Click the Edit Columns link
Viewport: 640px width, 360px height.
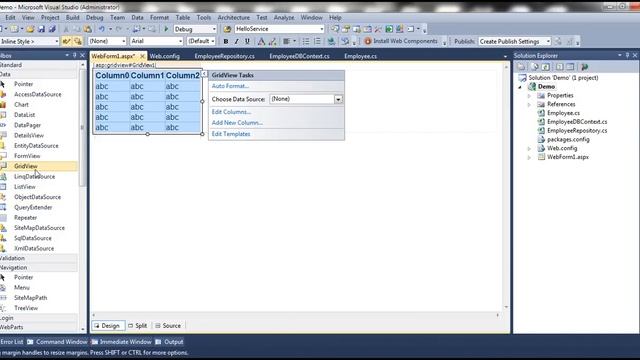point(231,112)
